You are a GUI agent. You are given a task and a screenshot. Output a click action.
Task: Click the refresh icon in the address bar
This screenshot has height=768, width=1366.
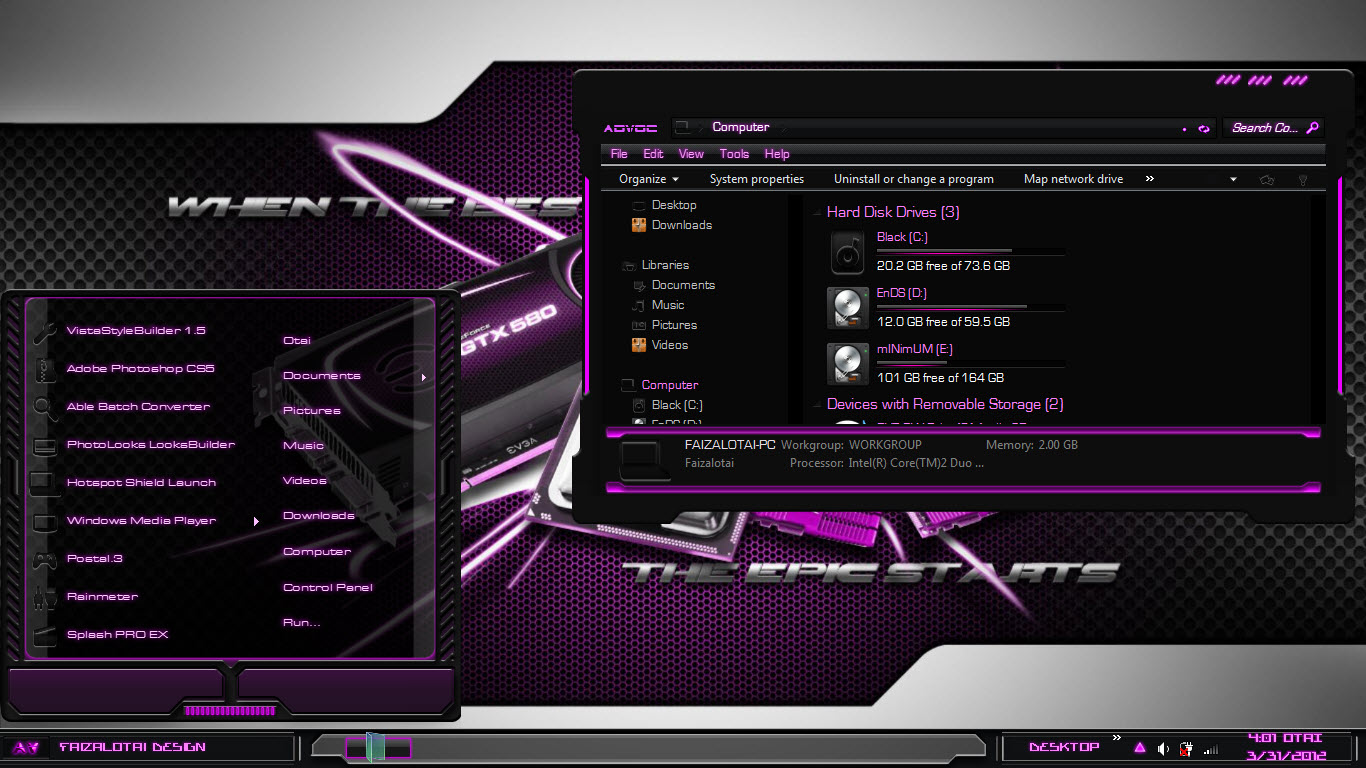coord(1204,128)
